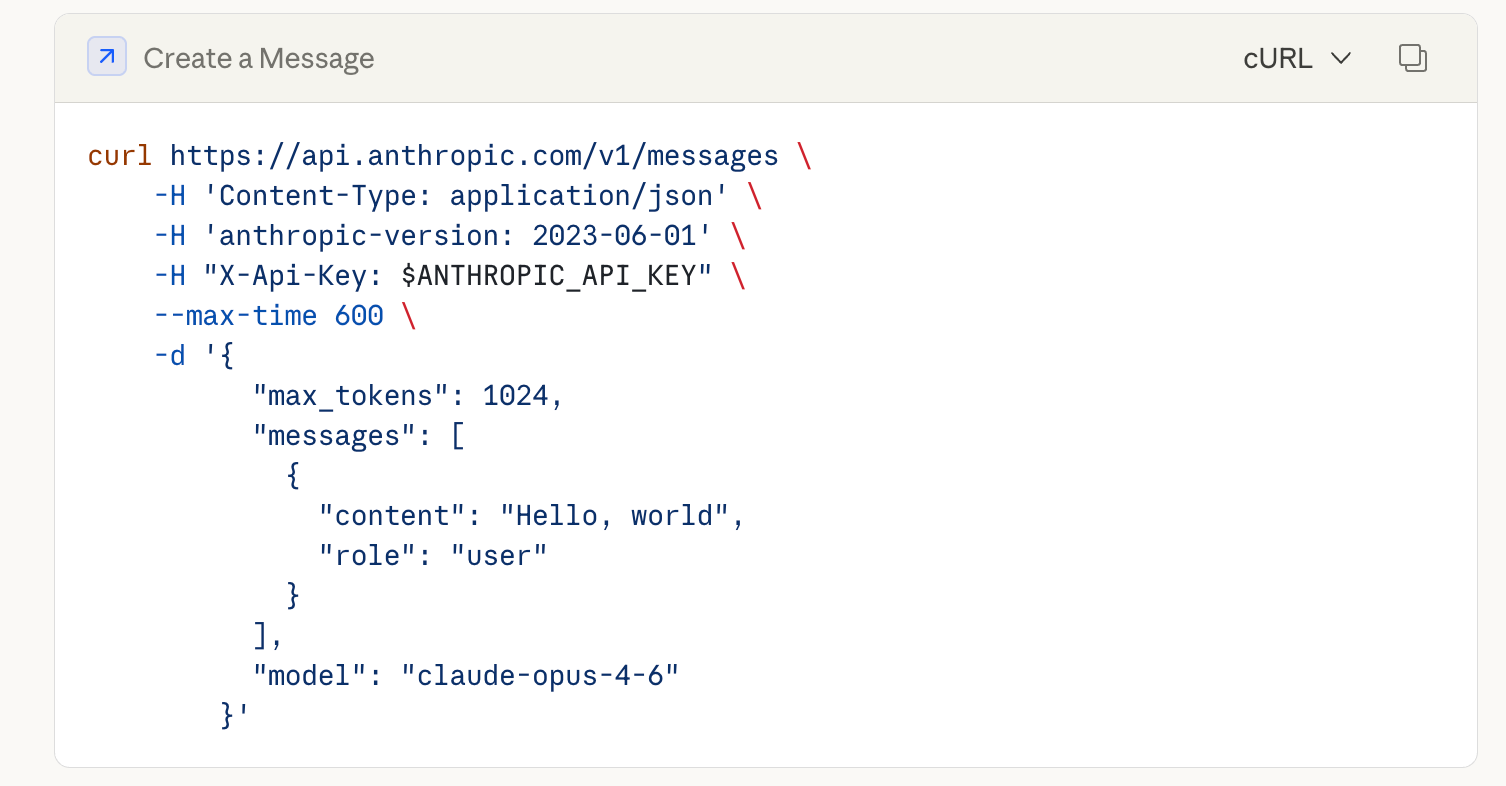Screen dimensions: 1506x786
Task: Click the arrow icon beside Create a Message
Action: click(x=107, y=57)
